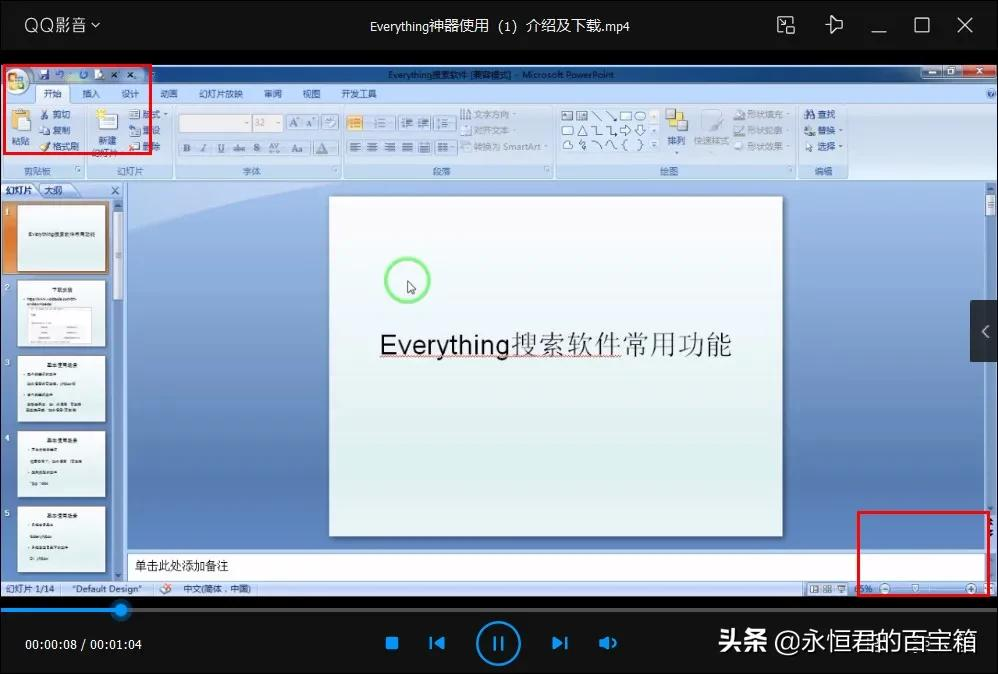Click the 新建幻灯片 button

tap(106, 130)
